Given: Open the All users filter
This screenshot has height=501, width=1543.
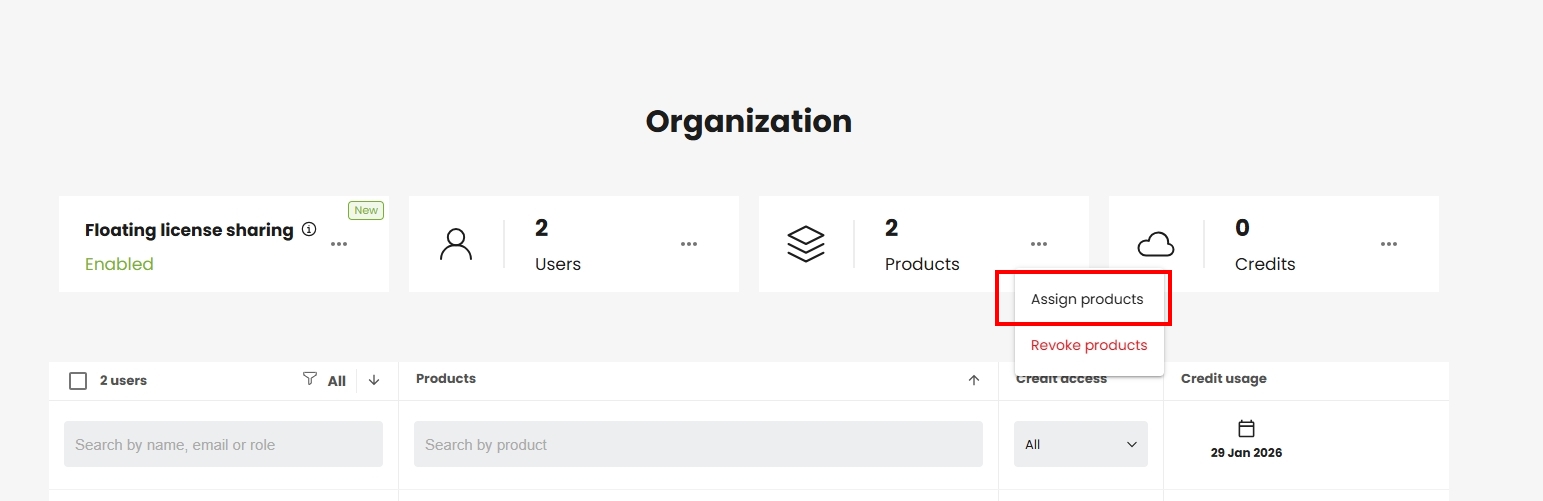Looking at the screenshot, I should pyautogui.click(x=336, y=381).
